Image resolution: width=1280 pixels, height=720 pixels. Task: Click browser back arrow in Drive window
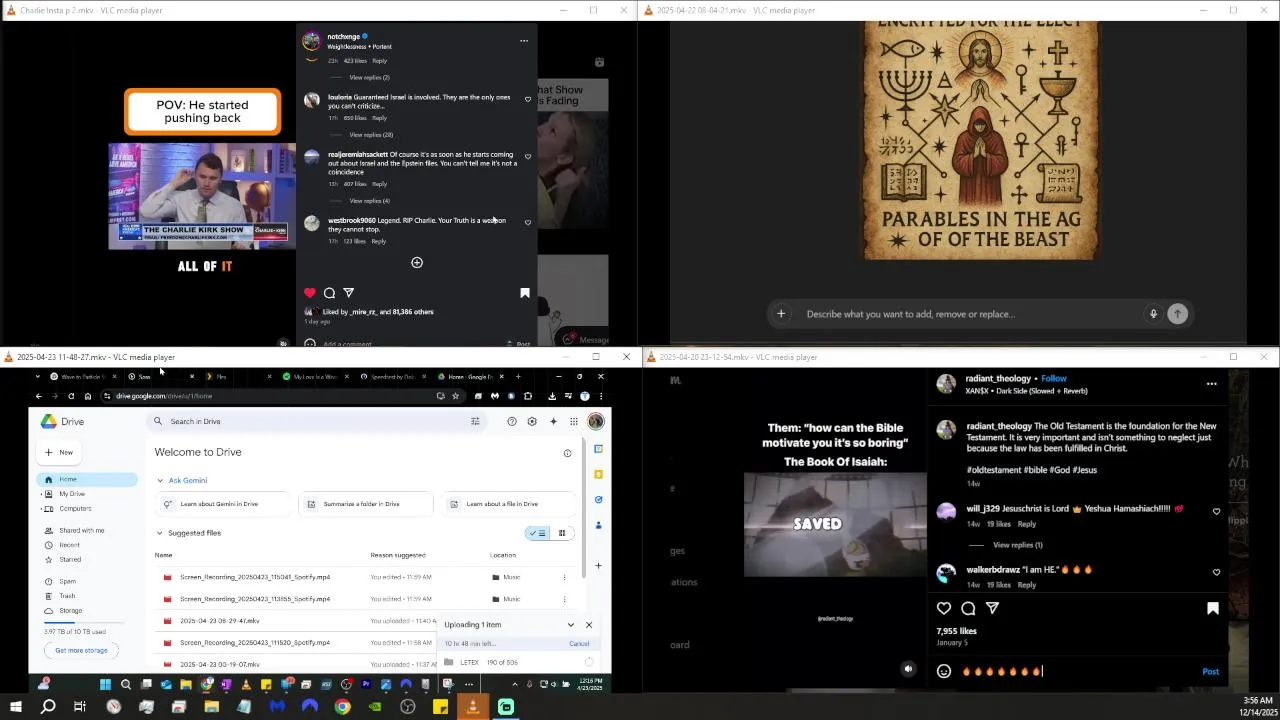coord(39,396)
